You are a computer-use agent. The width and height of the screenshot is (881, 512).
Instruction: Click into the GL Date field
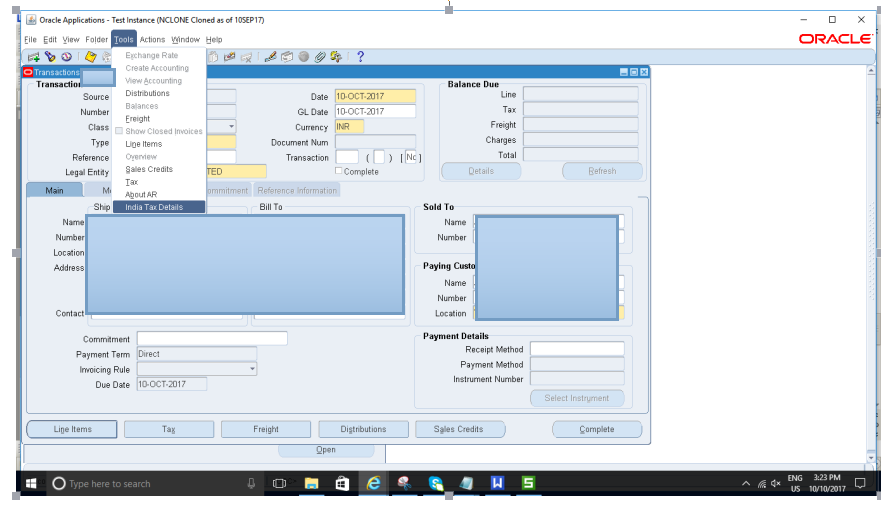point(375,111)
